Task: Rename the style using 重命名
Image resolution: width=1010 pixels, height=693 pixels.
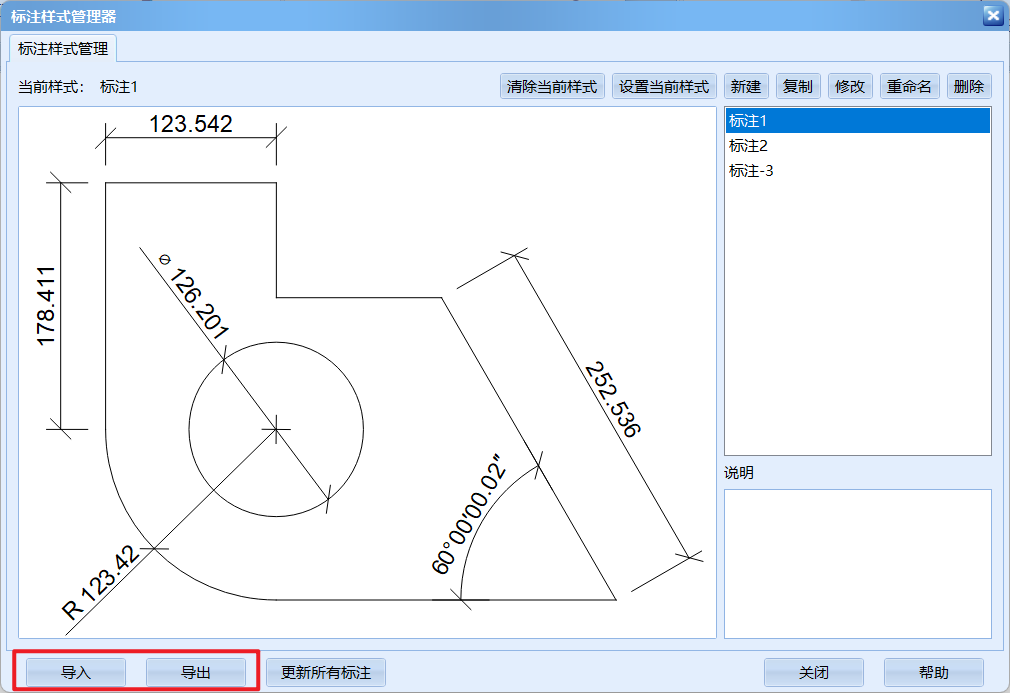Action: point(909,87)
